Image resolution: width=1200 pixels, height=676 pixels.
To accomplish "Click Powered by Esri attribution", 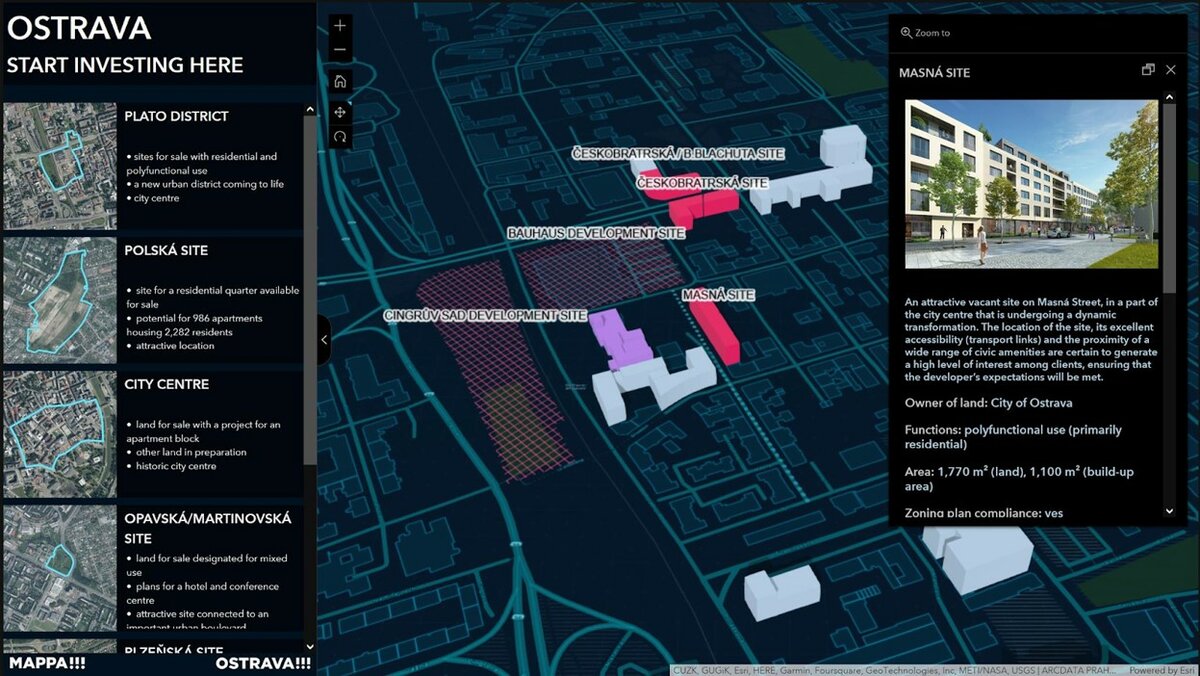I will 1161,670.
